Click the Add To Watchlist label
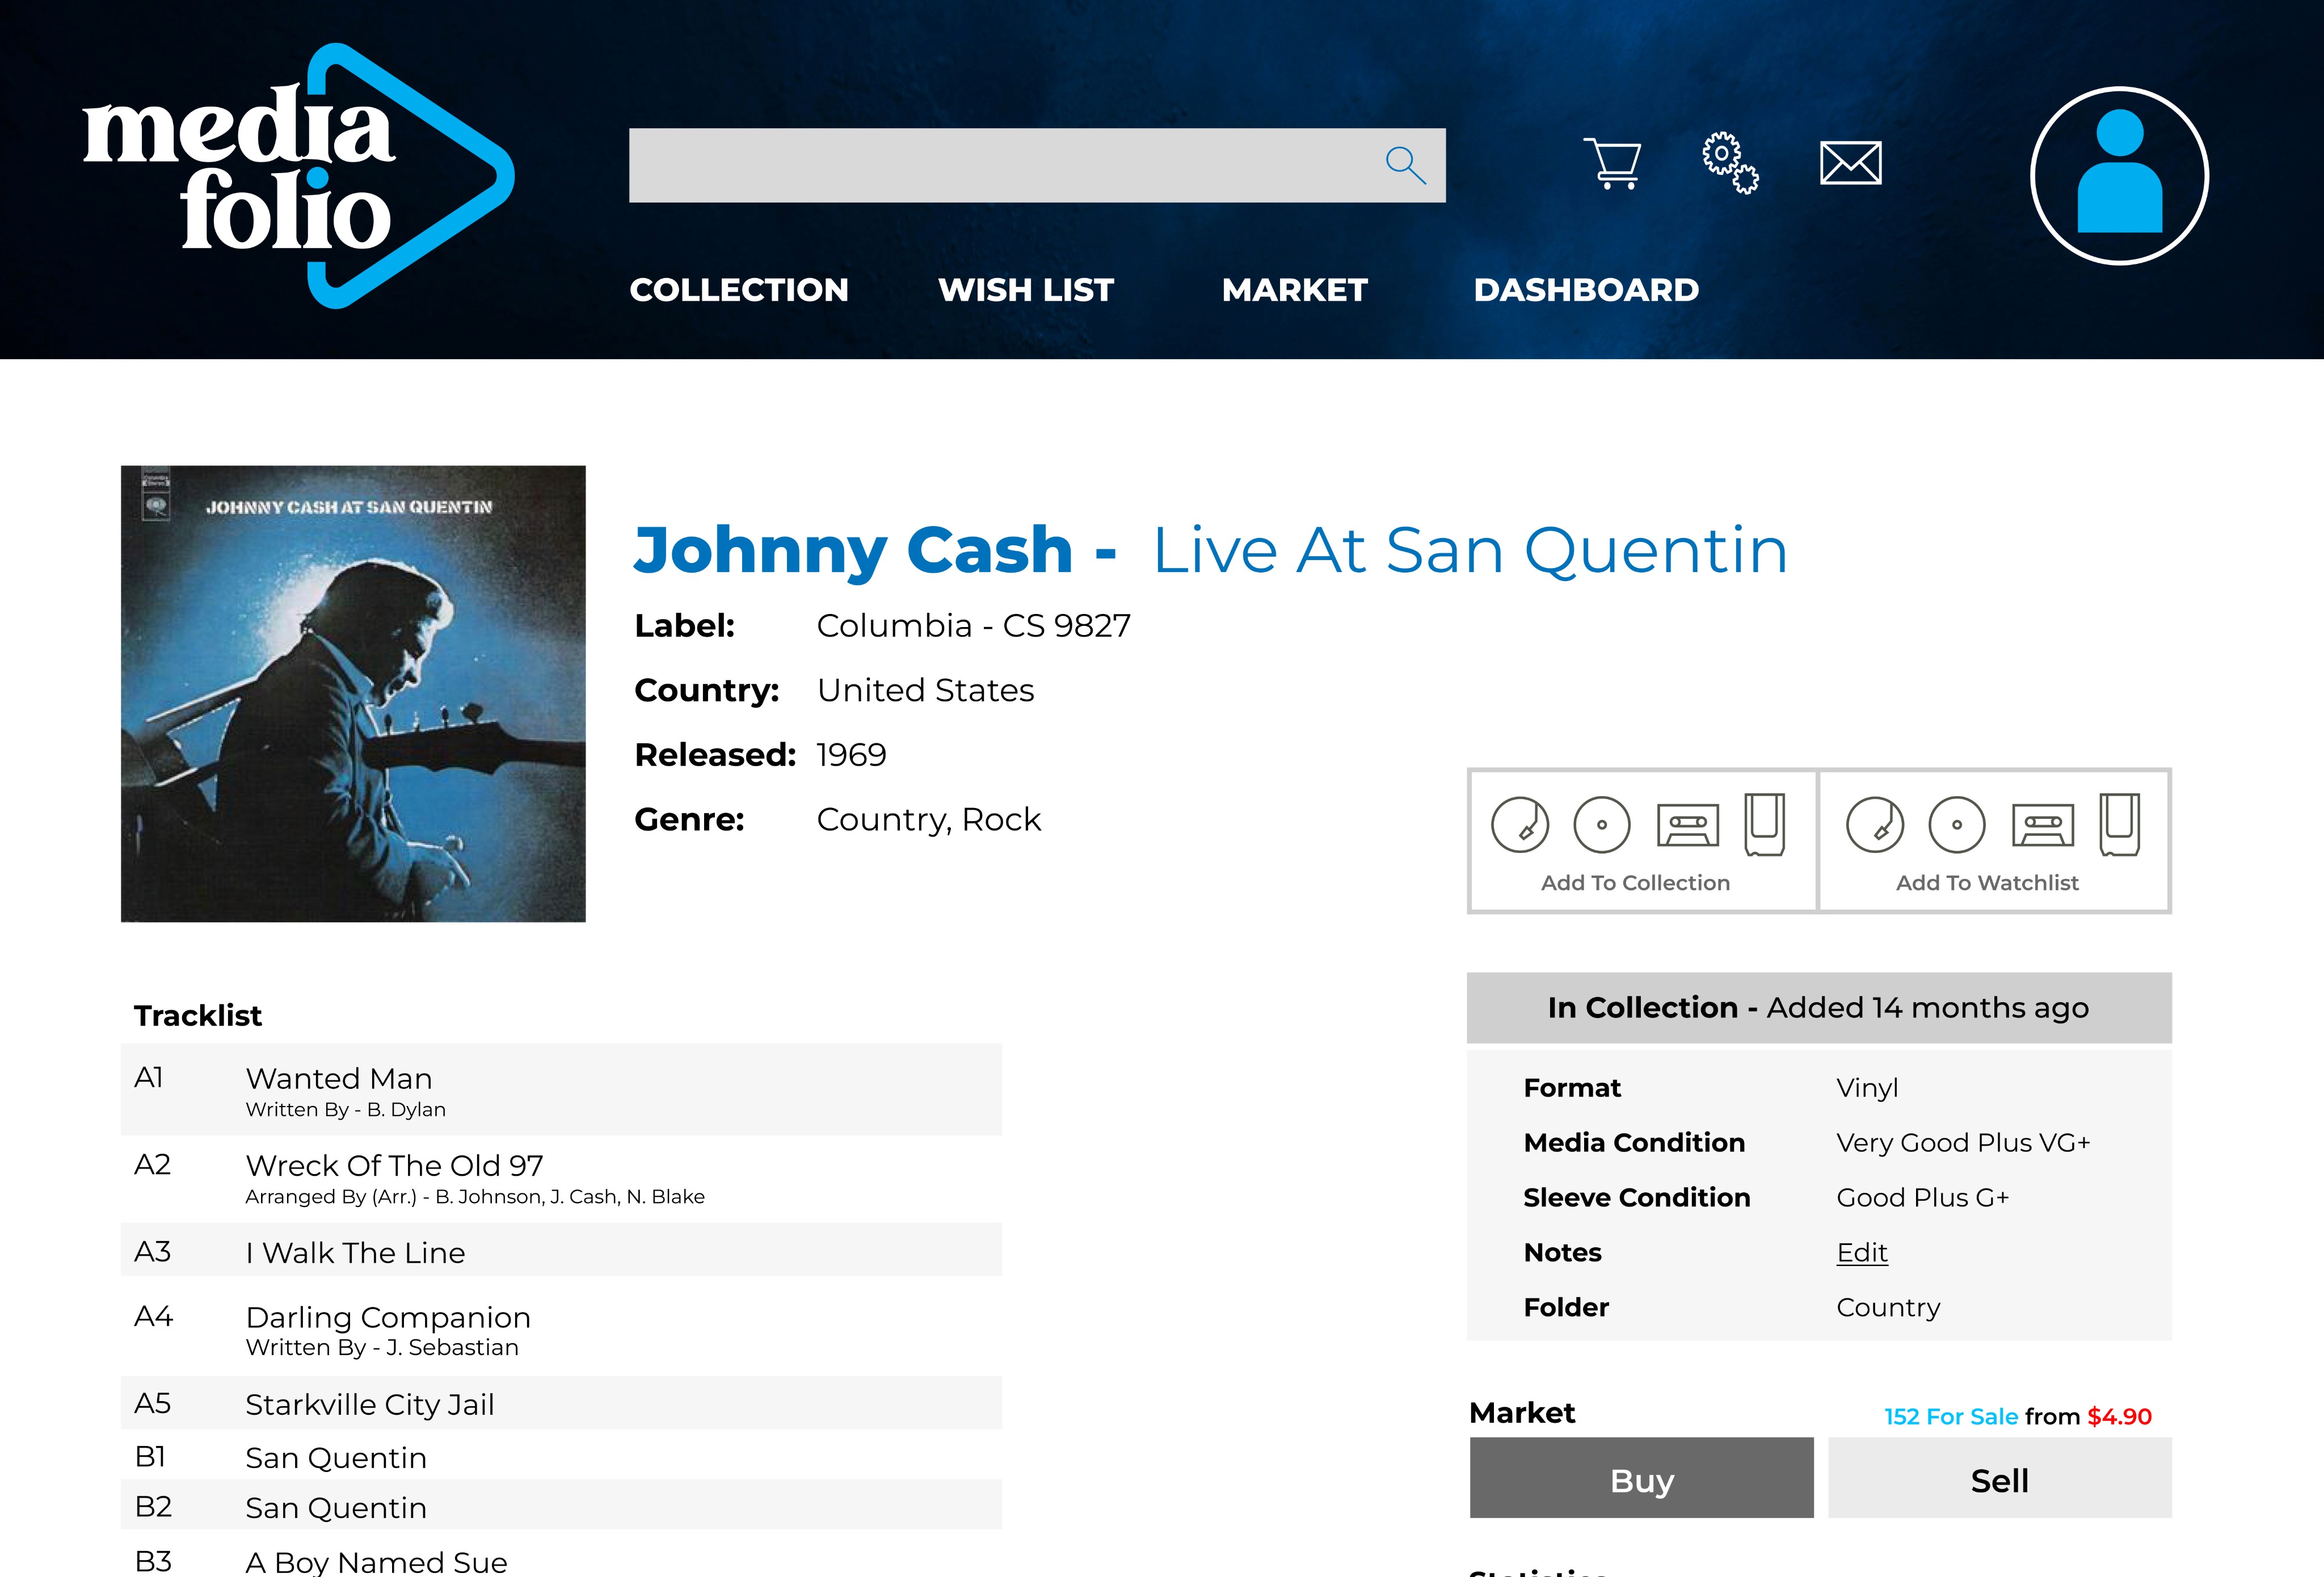This screenshot has height=1577, width=2324. point(1987,883)
